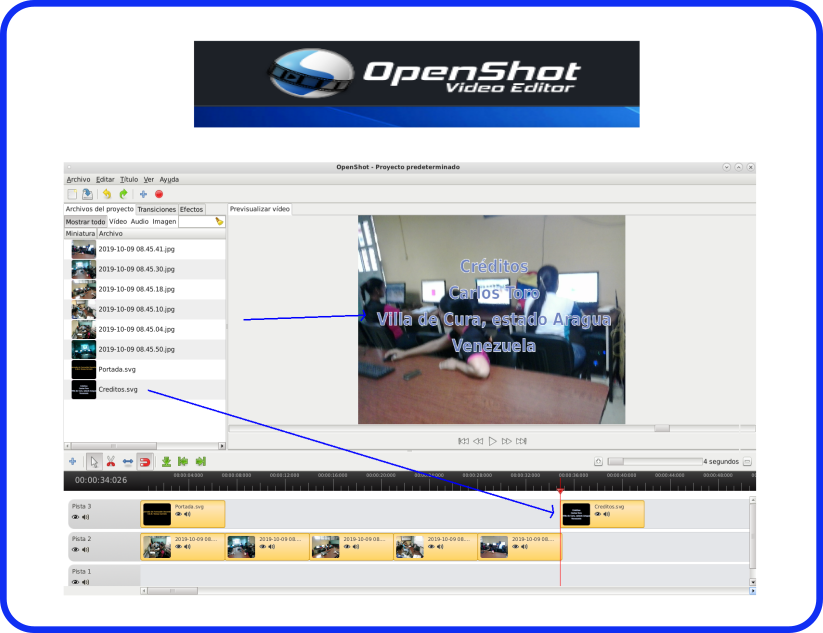
Task: Select file 2019-10-09 08.45.50.jpg
Action: (x=145, y=349)
